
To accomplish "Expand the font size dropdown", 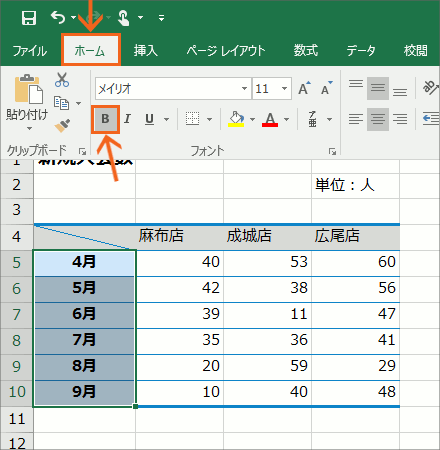I will coord(285,89).
